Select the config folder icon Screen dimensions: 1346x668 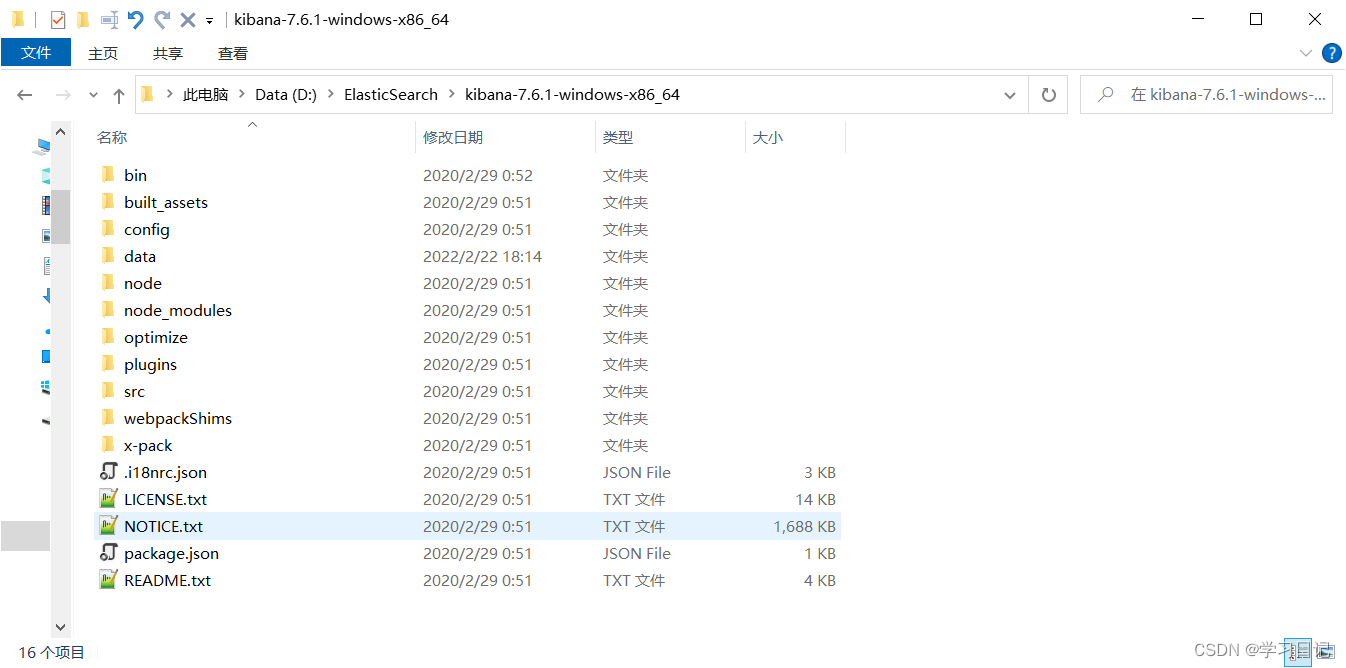(x=109, y=229)
